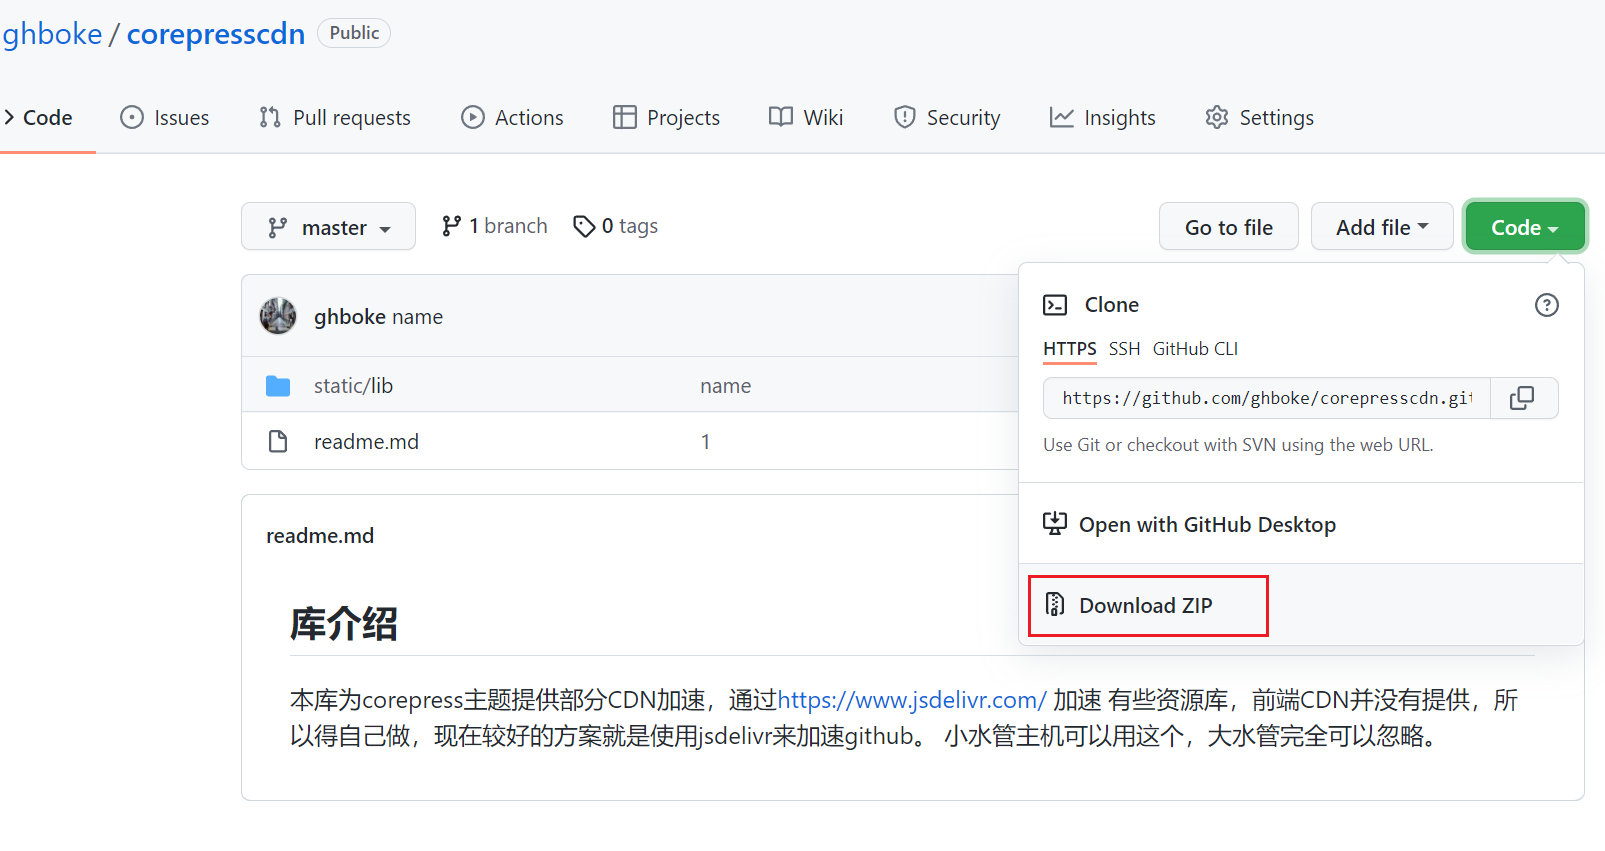Viewport: 1605px width, 851px height.
Task: Select the HTTPS clone tab
Action: 1070,349
